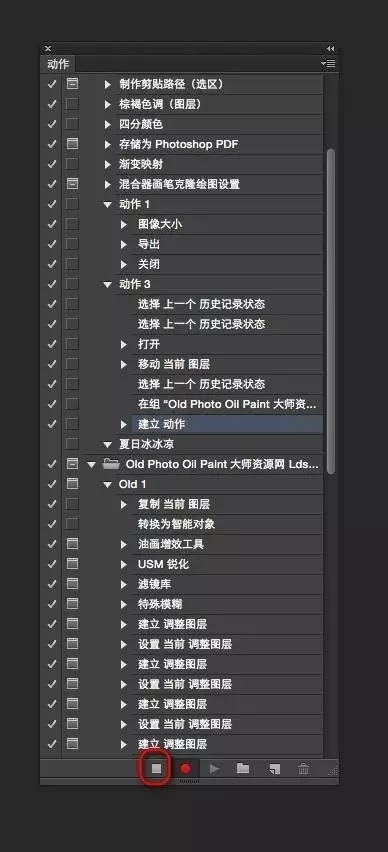Click the play selection triangle button

pos(215,768)
